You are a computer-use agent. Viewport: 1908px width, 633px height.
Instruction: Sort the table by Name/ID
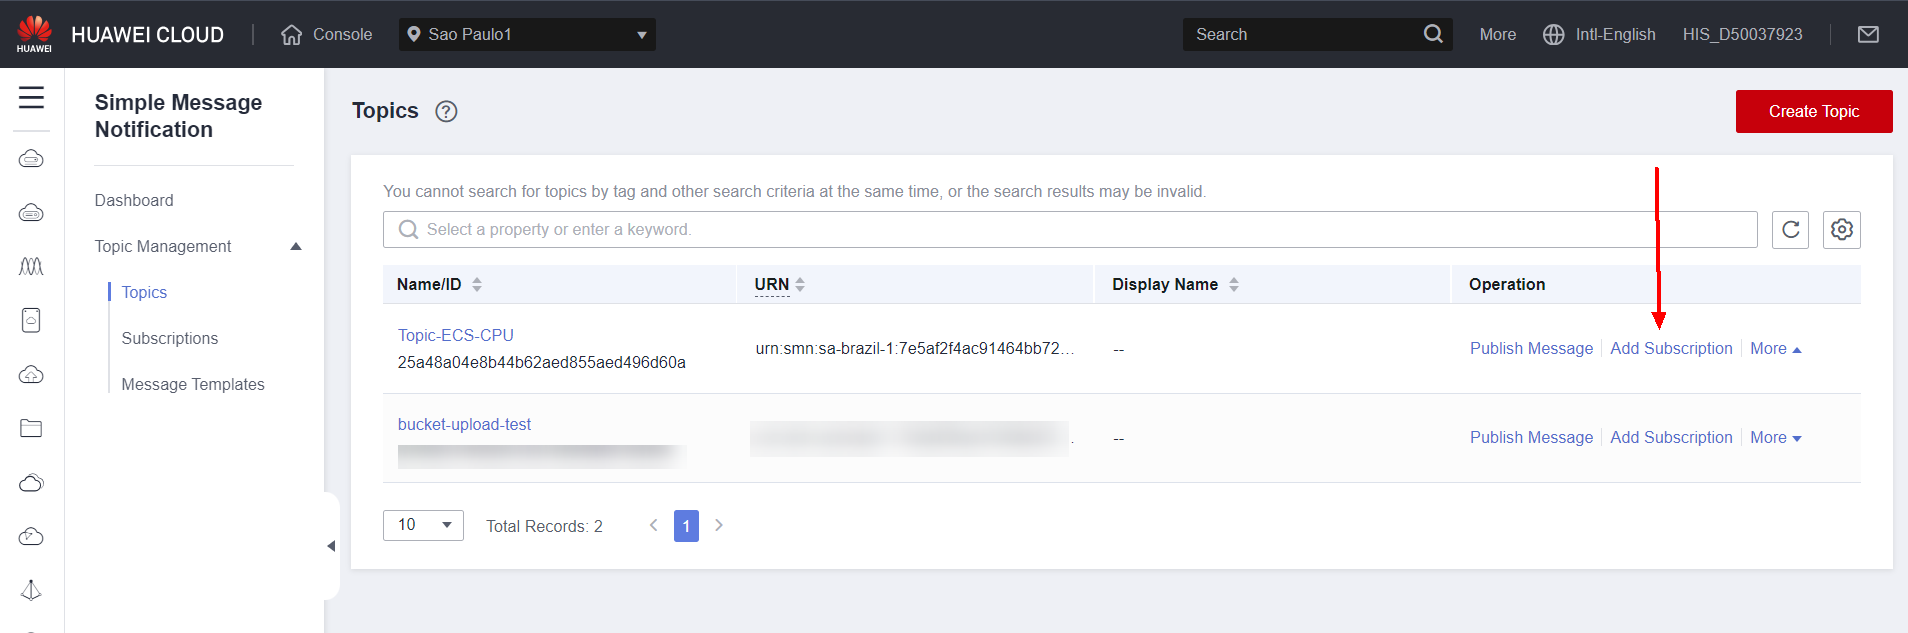pos(477,285)
